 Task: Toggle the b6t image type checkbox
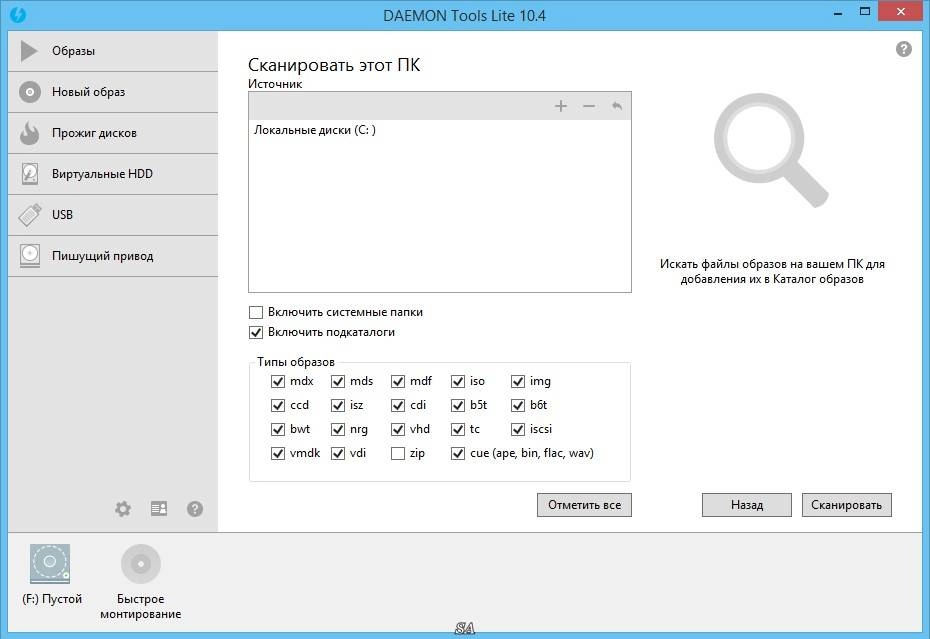[x=518, y=405]
